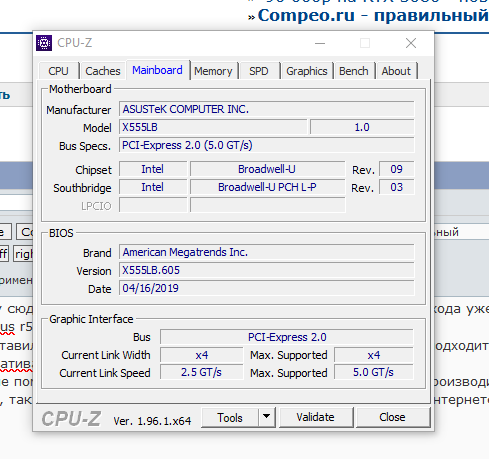Click the BIOS Version X555LB.605
The height and width of the screenshot is (459, 489).
[x=267, y=270]
